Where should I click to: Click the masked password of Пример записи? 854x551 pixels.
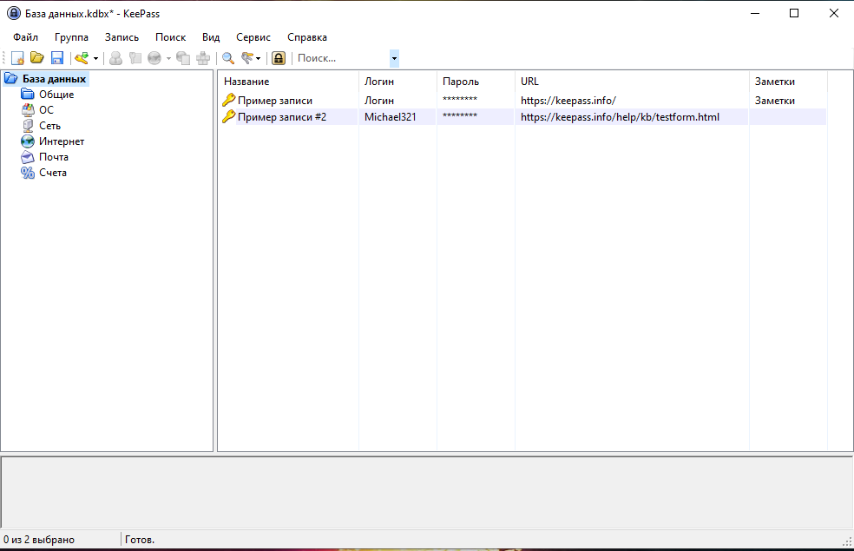coord(460,100)
